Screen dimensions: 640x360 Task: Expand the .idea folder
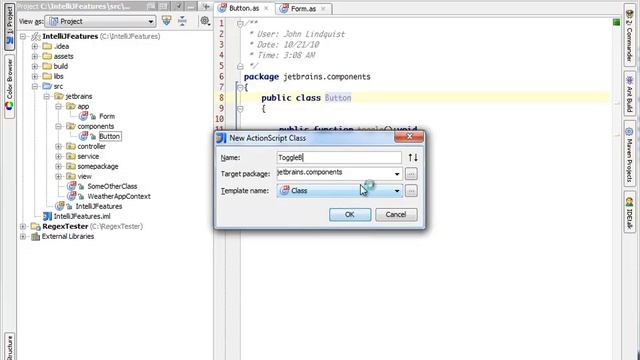point(35,46)
